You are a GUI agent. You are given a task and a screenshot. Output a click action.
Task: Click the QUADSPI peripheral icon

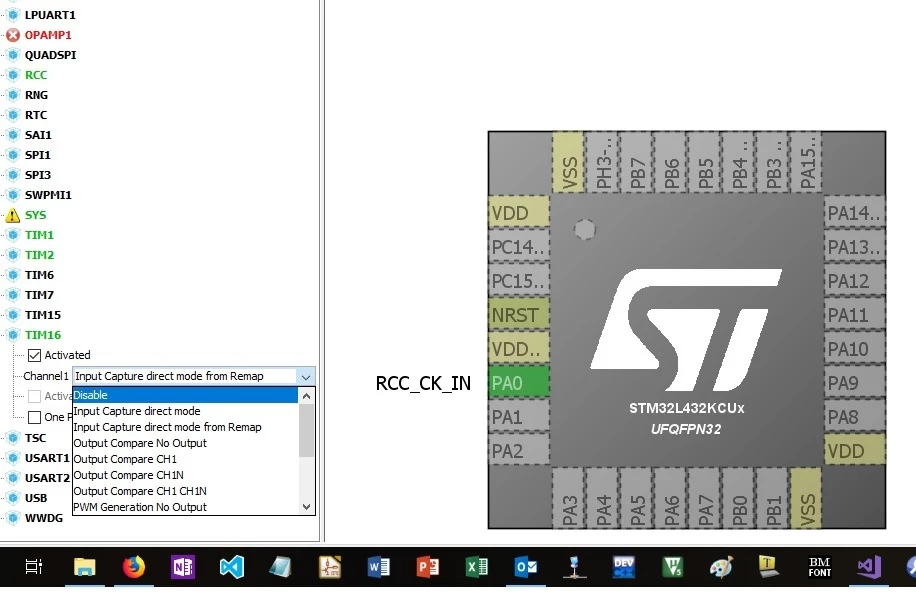point(13,55)
